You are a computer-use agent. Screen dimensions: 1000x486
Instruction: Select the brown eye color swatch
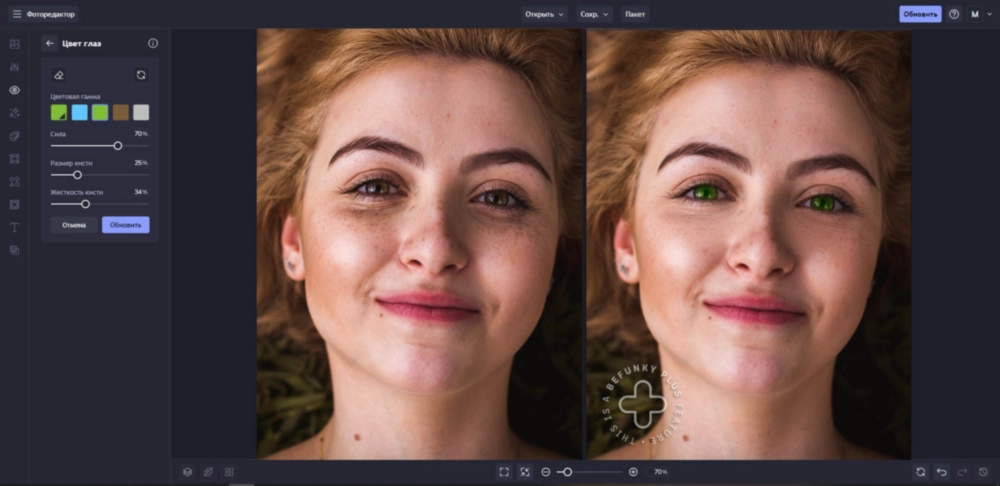[x=121, y=113]
